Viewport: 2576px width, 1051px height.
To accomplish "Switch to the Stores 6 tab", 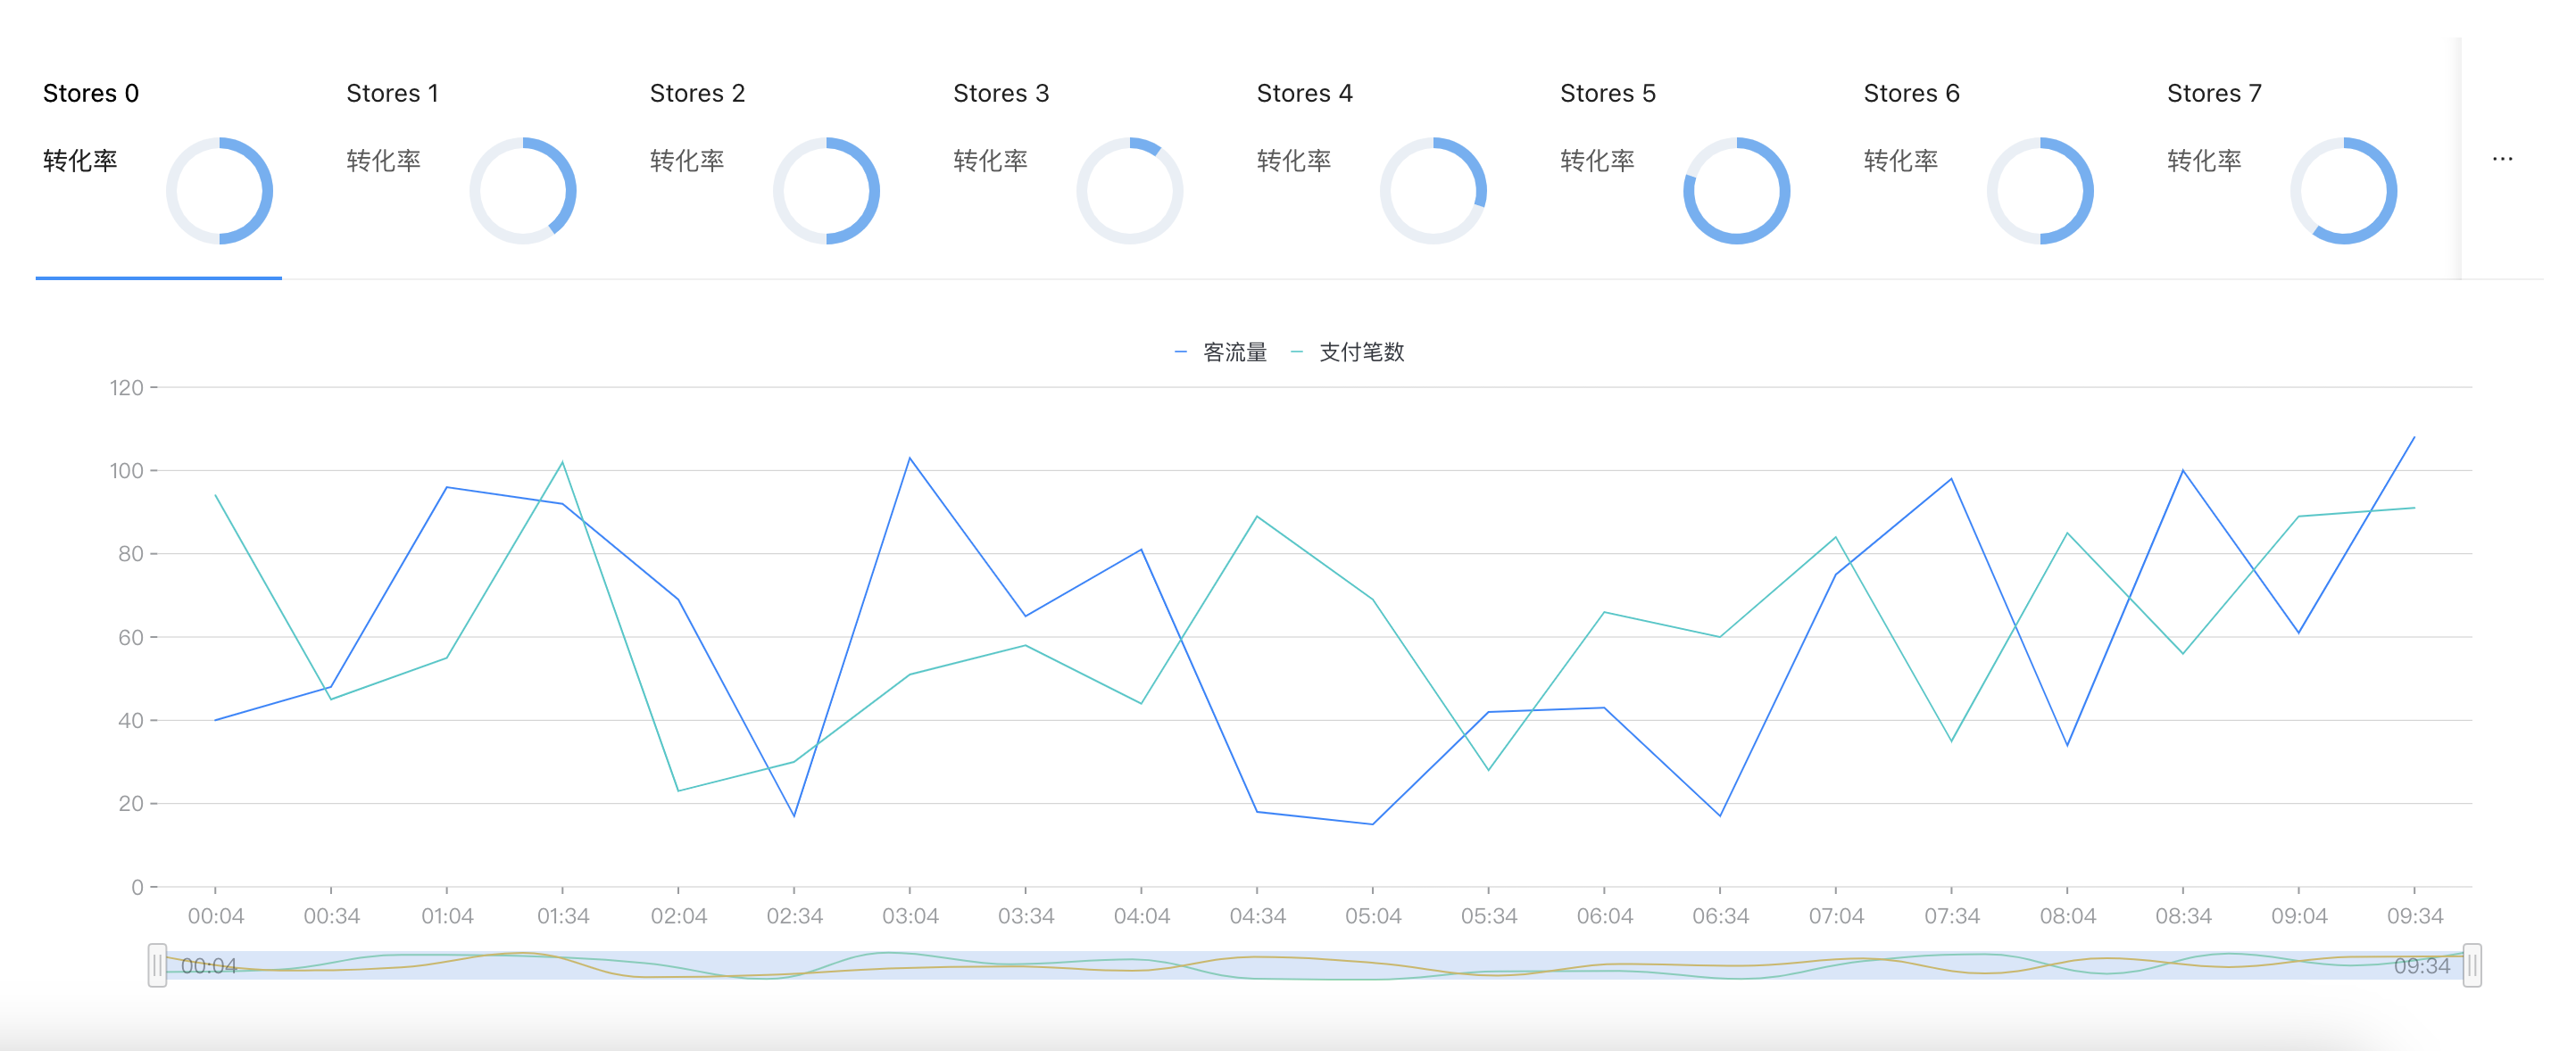I will pos(1980,160).
